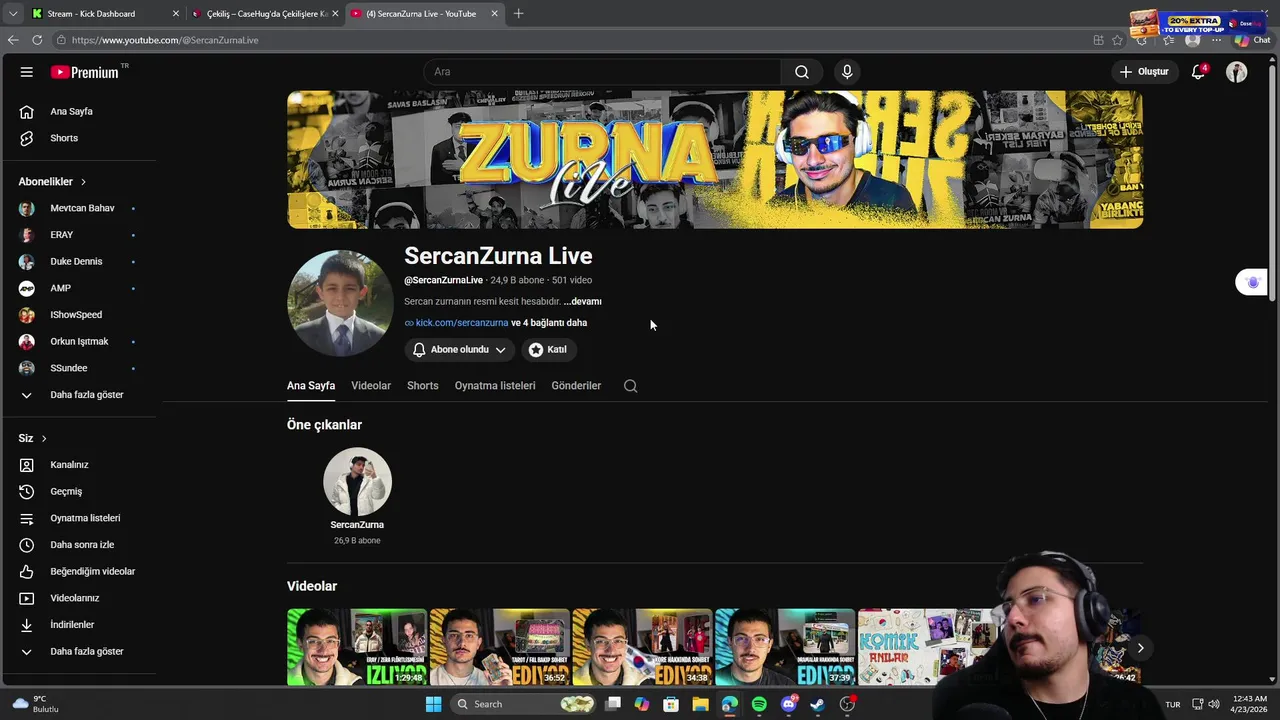Switch to the Videolar tab
Viewport: 1280px width, 720px height.
click(x=371, y=385)
